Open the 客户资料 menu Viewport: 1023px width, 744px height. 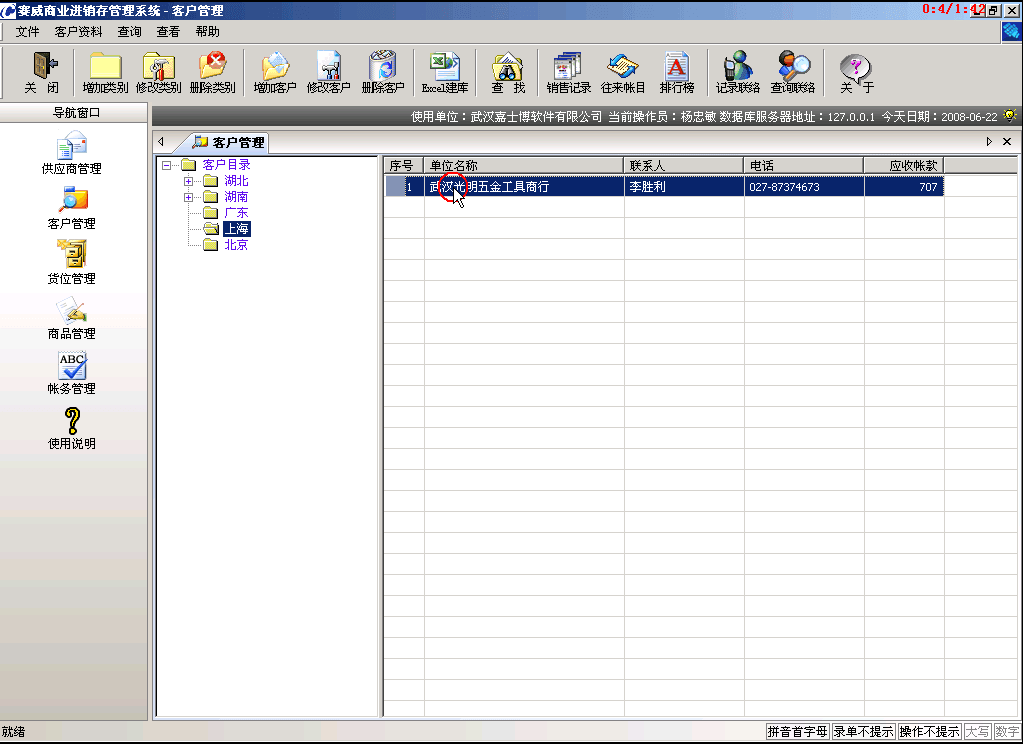coord(78,32)
